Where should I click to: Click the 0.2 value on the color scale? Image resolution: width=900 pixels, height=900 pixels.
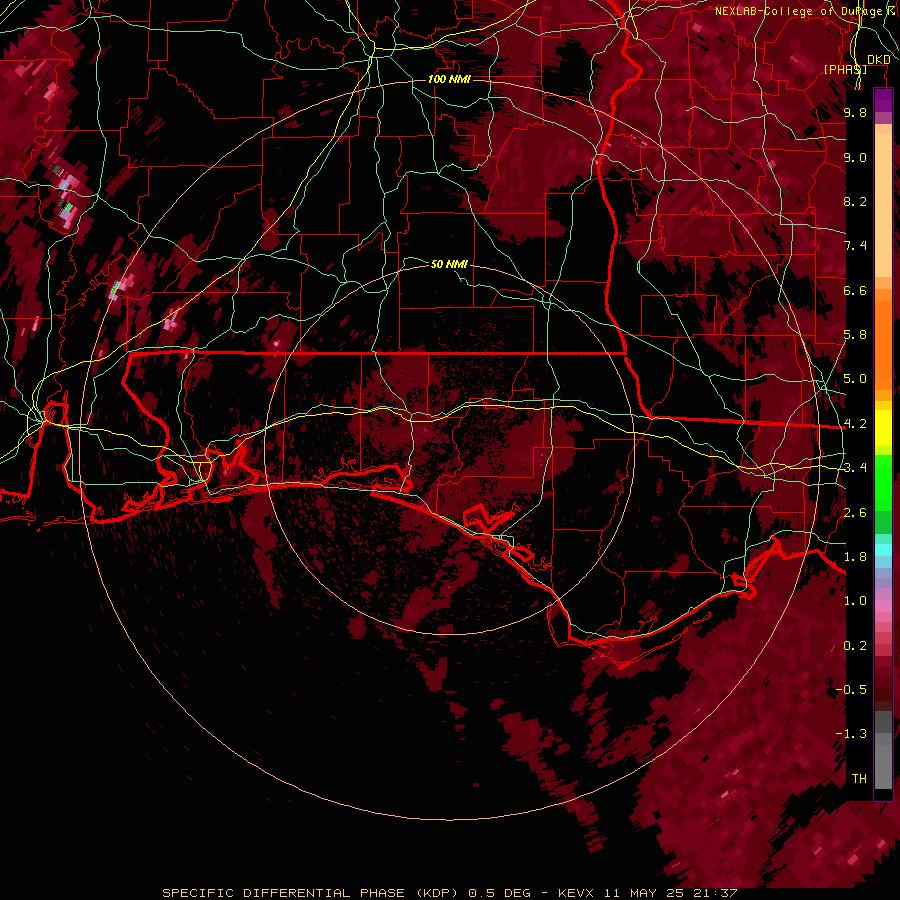855,646
